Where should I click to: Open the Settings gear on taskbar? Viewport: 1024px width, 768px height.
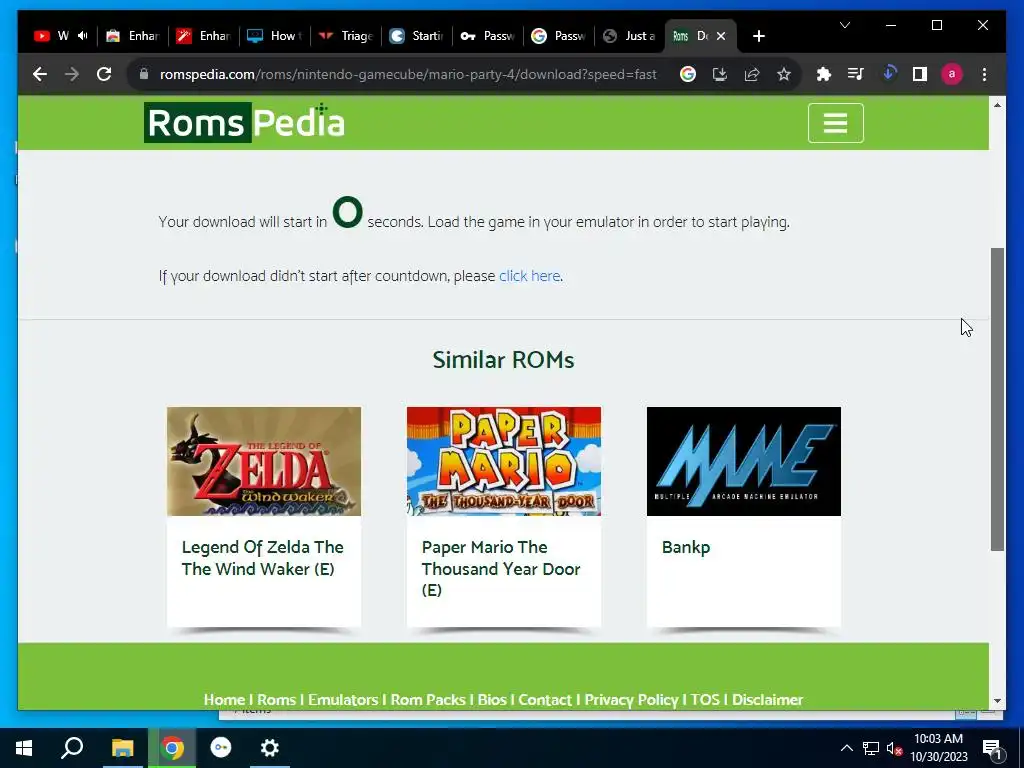coord(270,748)
